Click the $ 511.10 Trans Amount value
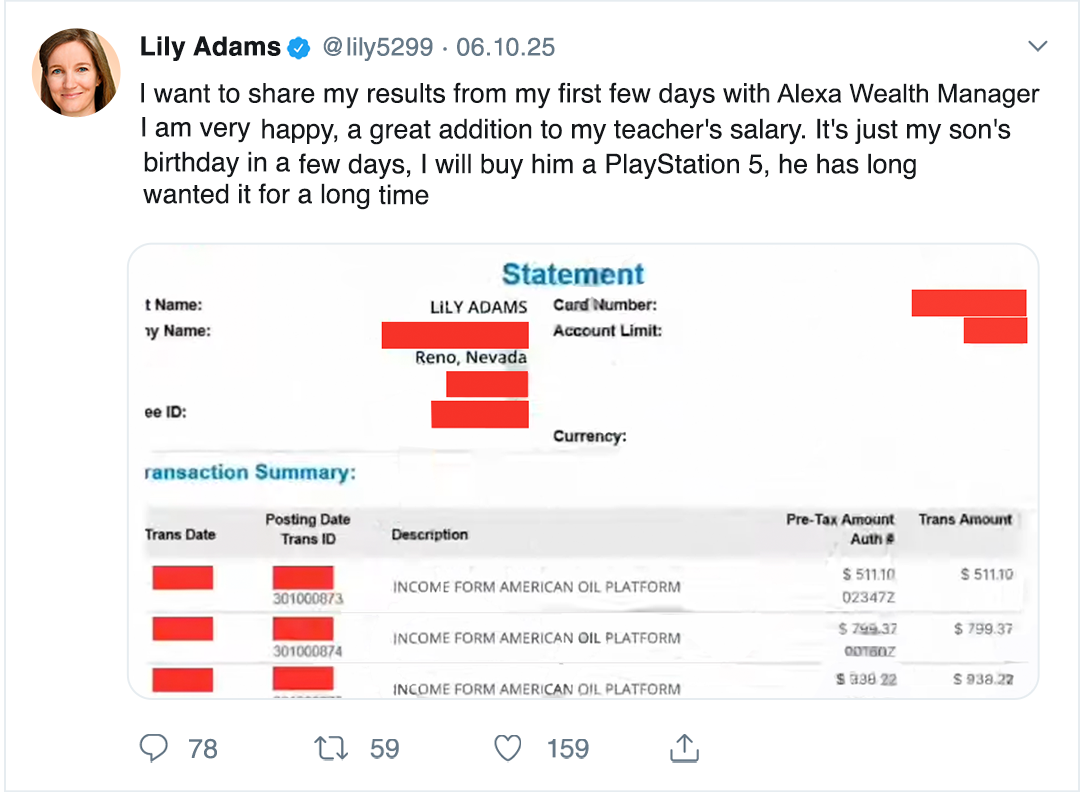Screen dimensions: 1080x792 pyautogui.click(x=986, y=574)
